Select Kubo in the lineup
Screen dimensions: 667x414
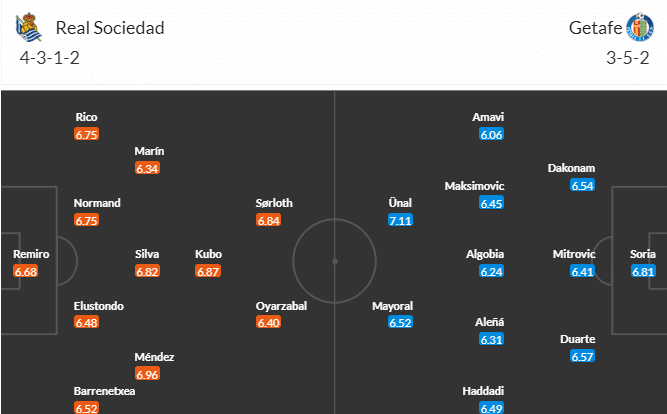click(x=208, y=254)
